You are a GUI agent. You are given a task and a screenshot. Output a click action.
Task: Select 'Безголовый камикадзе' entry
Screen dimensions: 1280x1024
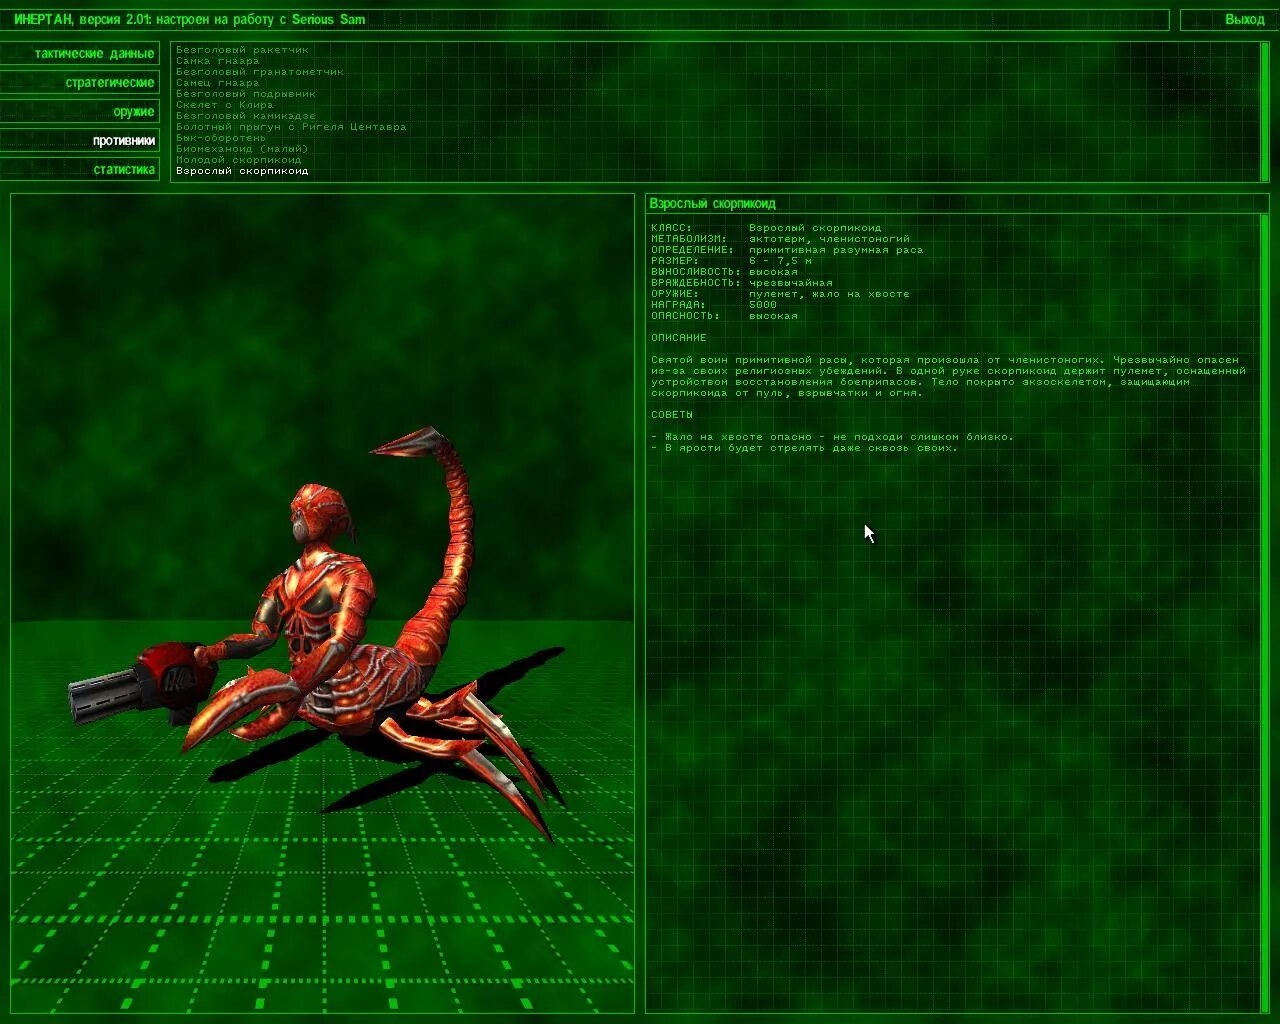point(246,116)
